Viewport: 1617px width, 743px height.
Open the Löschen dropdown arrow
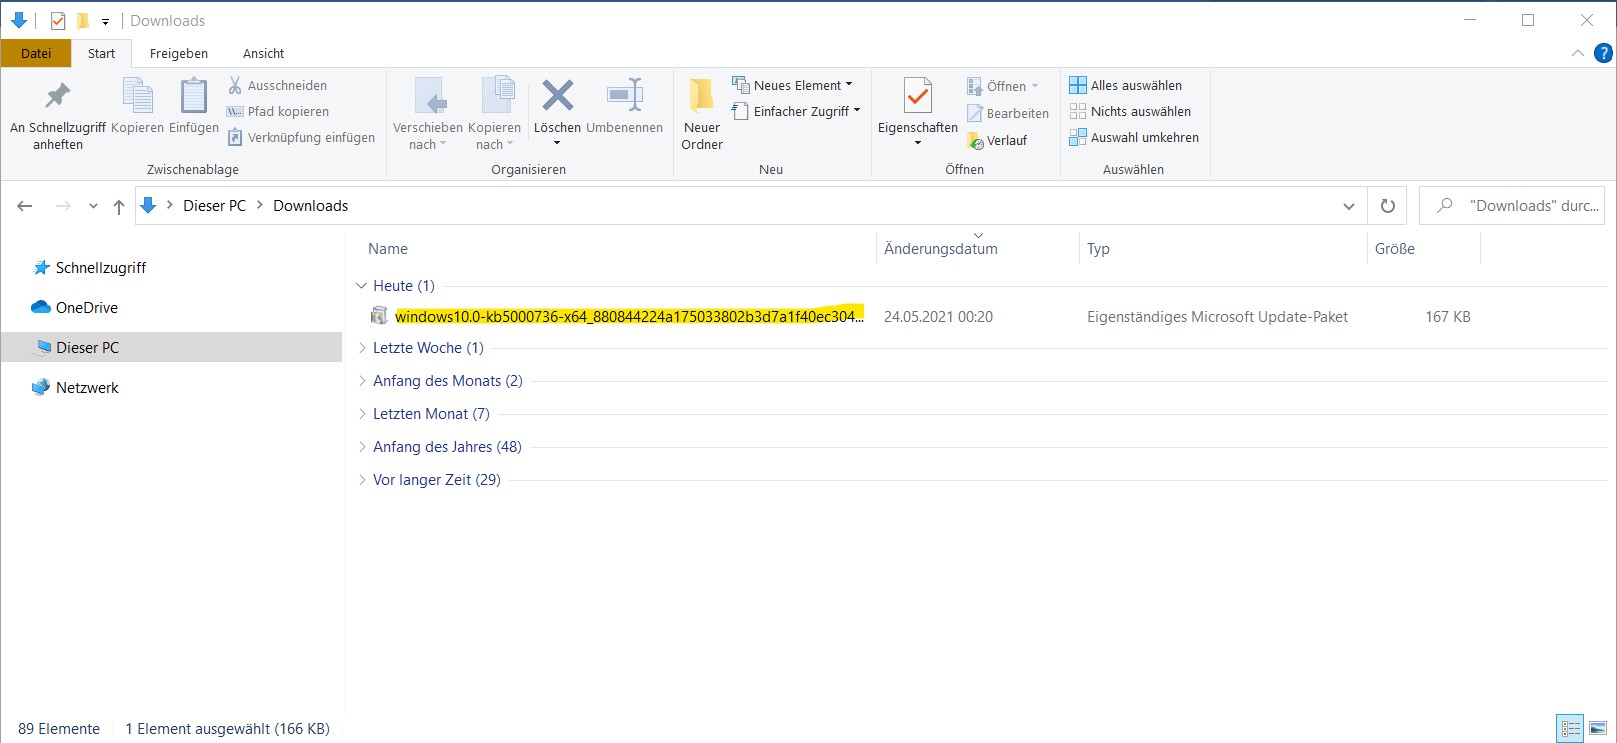[x=557, y=143]
